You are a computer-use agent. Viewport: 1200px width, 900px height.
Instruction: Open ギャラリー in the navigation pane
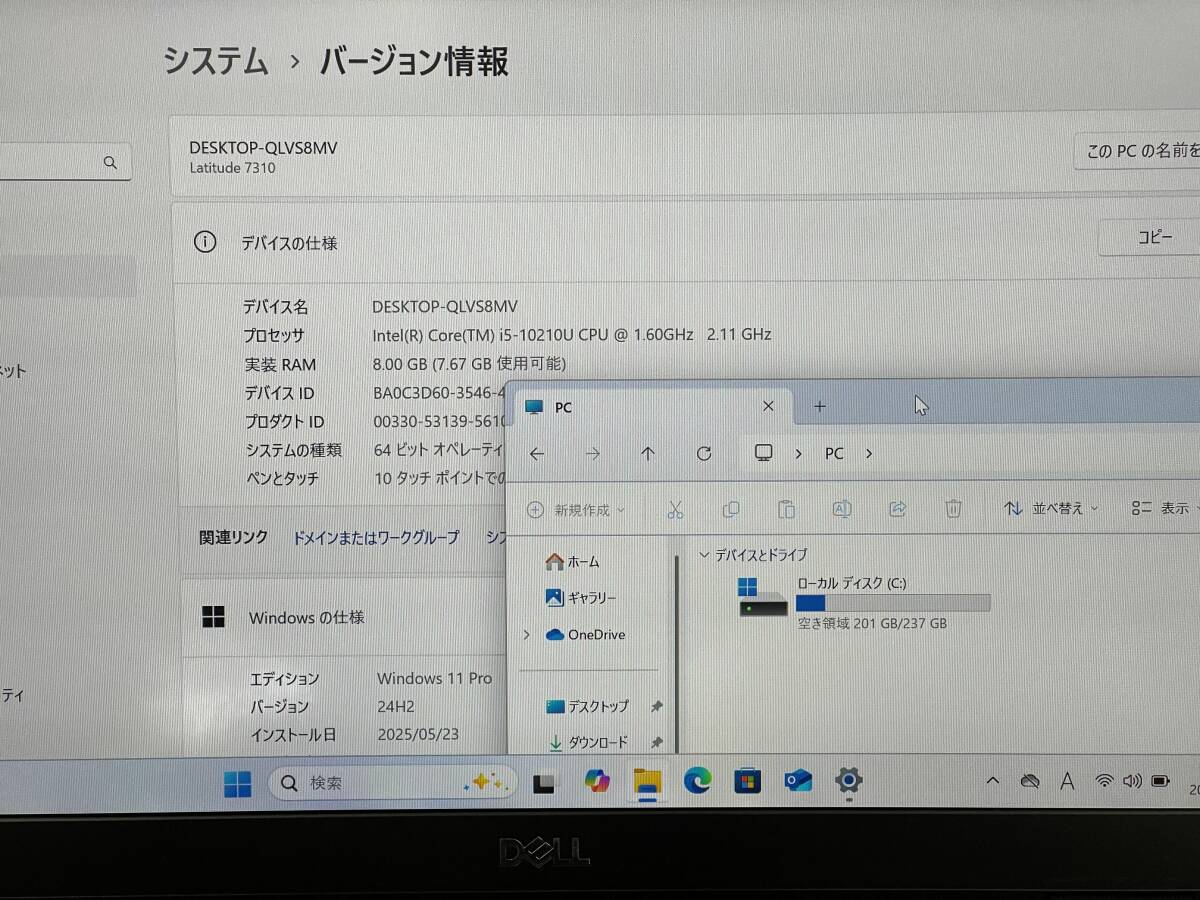[x=580, y=598]
